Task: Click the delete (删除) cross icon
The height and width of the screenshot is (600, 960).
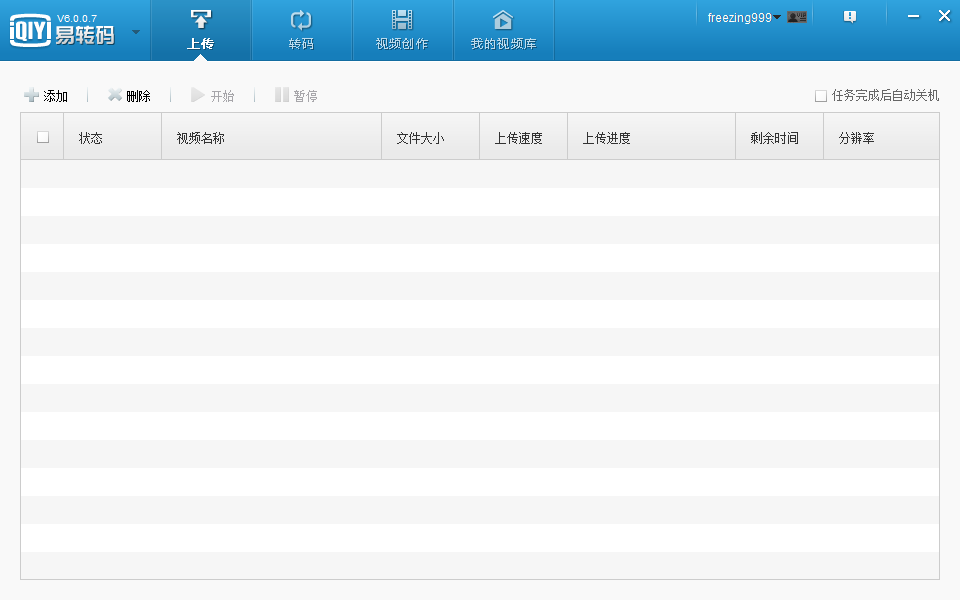Action: pos(115,95)
